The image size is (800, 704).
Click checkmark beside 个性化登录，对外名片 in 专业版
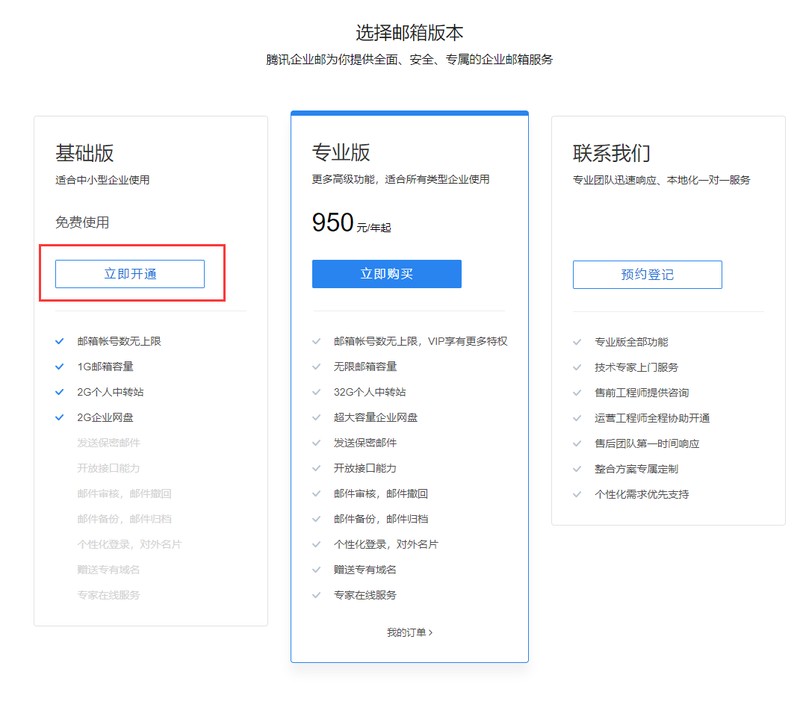[316, 544]
